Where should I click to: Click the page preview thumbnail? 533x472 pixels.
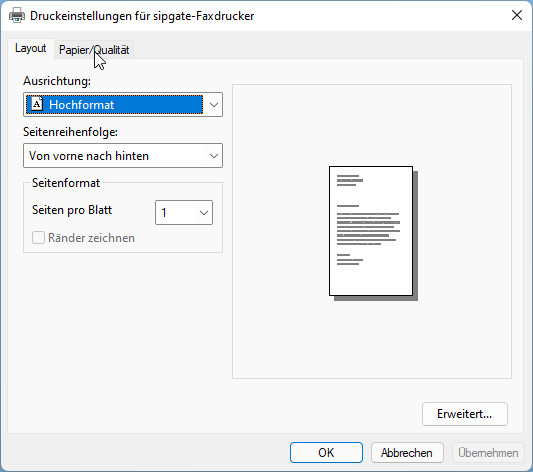[x=373, y=233]
